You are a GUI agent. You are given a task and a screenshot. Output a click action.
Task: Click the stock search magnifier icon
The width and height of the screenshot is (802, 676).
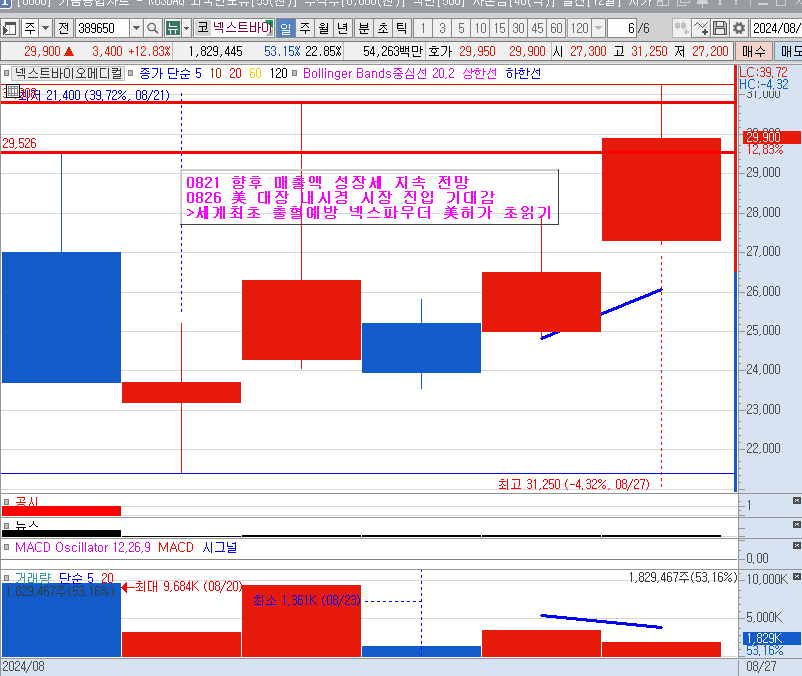153,28
